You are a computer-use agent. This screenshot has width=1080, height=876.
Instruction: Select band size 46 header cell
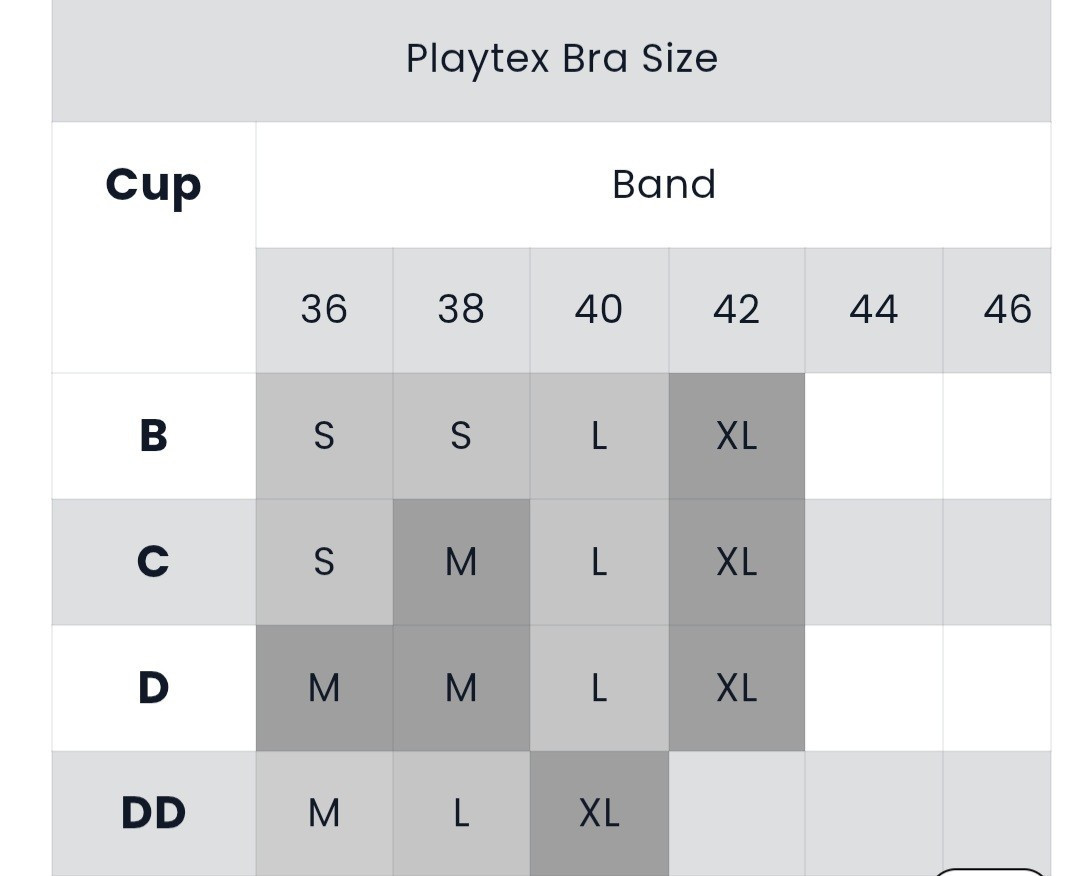[997, 310]
